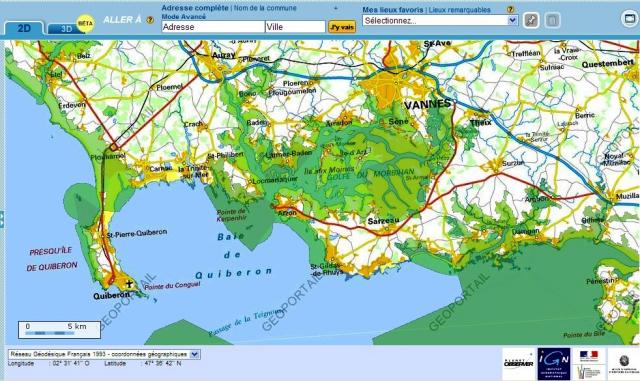The width and height of the screenshot is (640, 381).
Task: Select the Nom de la commune mode
Action: tap(265, 8)
